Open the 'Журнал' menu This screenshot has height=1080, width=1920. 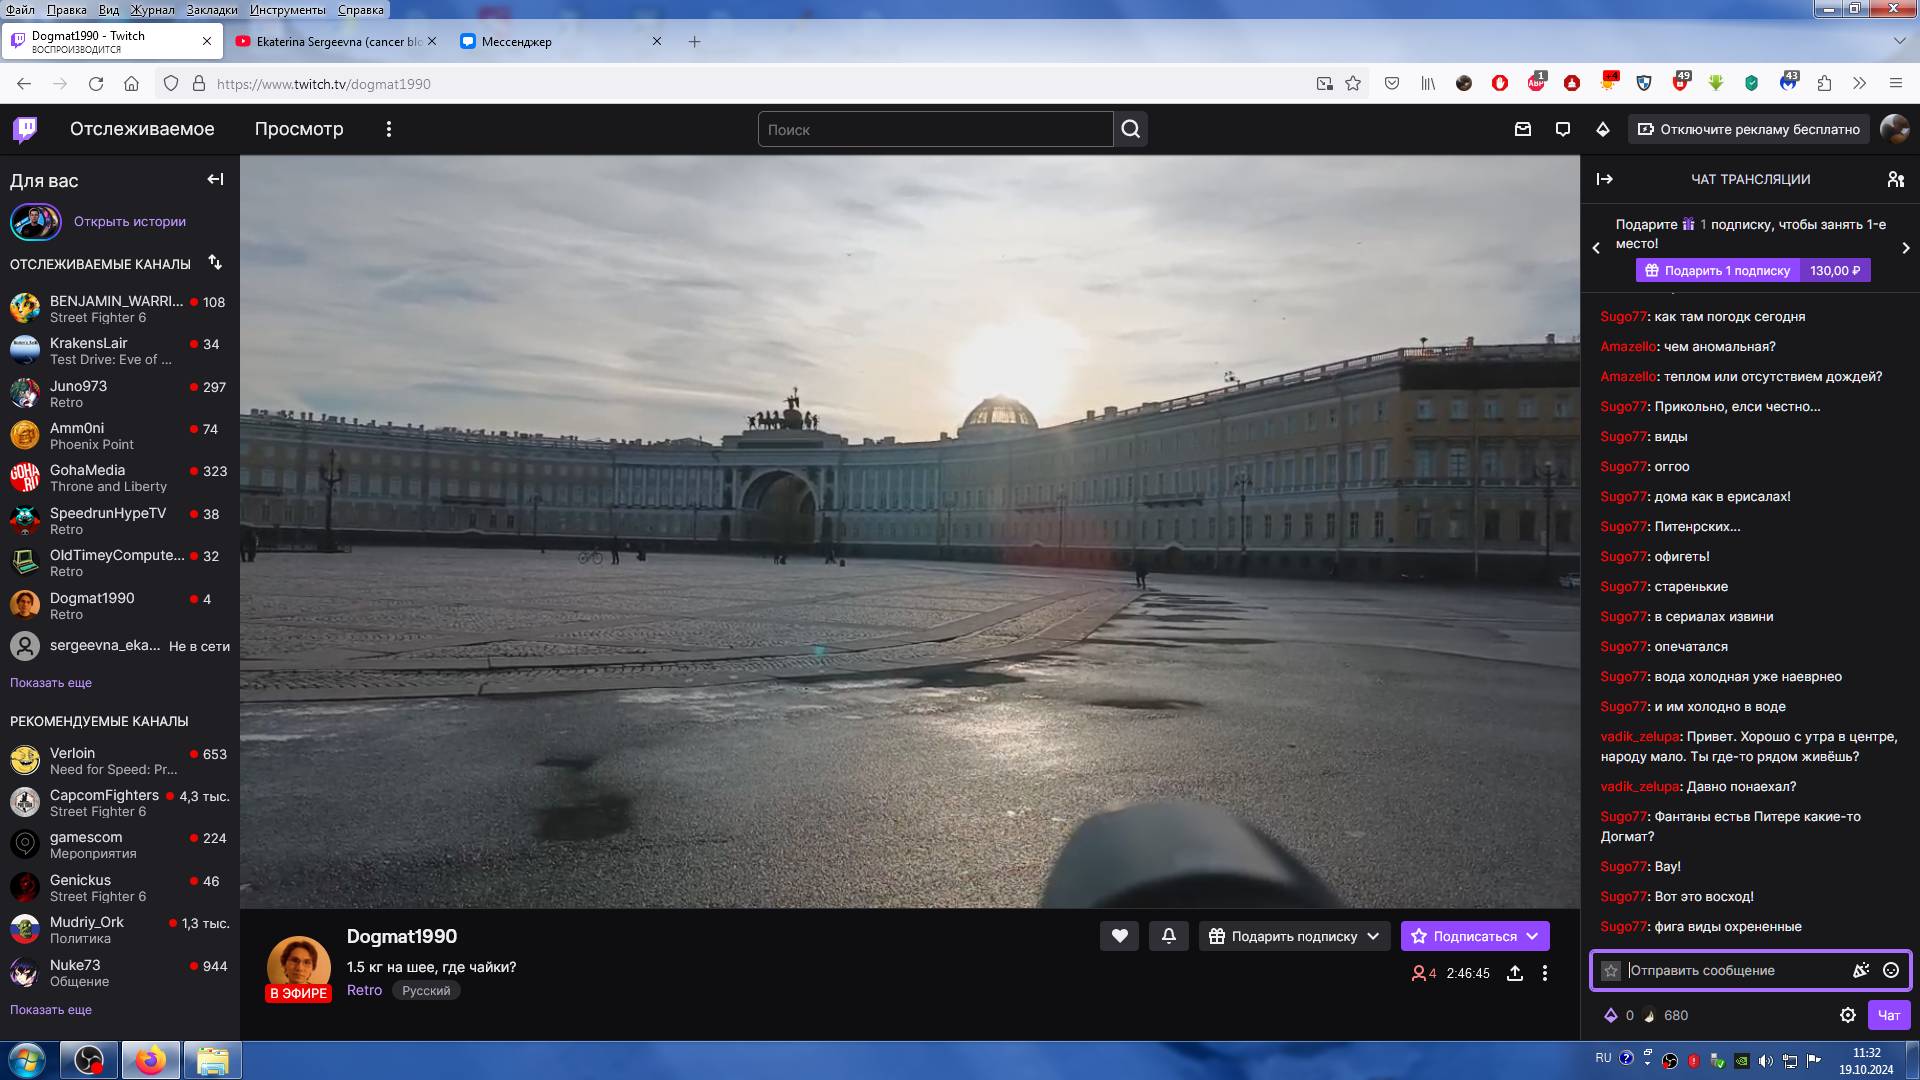point(152,9)
